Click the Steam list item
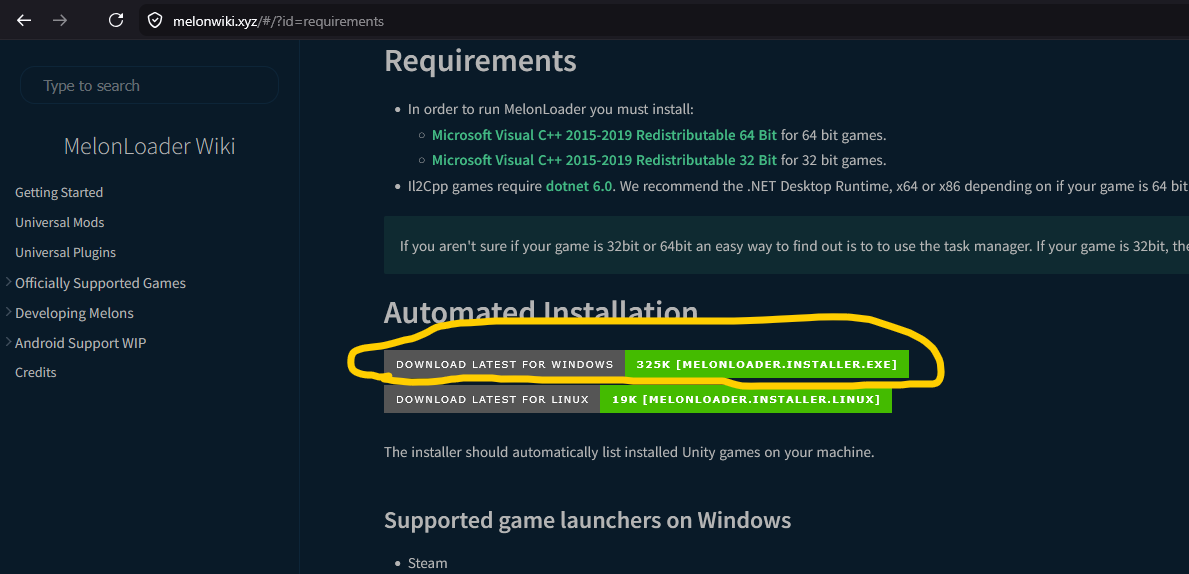 pos(428,563)
